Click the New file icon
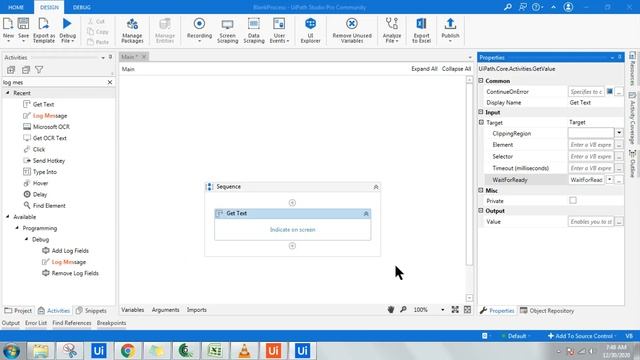 pyautogui.click(x=8, y=24)
